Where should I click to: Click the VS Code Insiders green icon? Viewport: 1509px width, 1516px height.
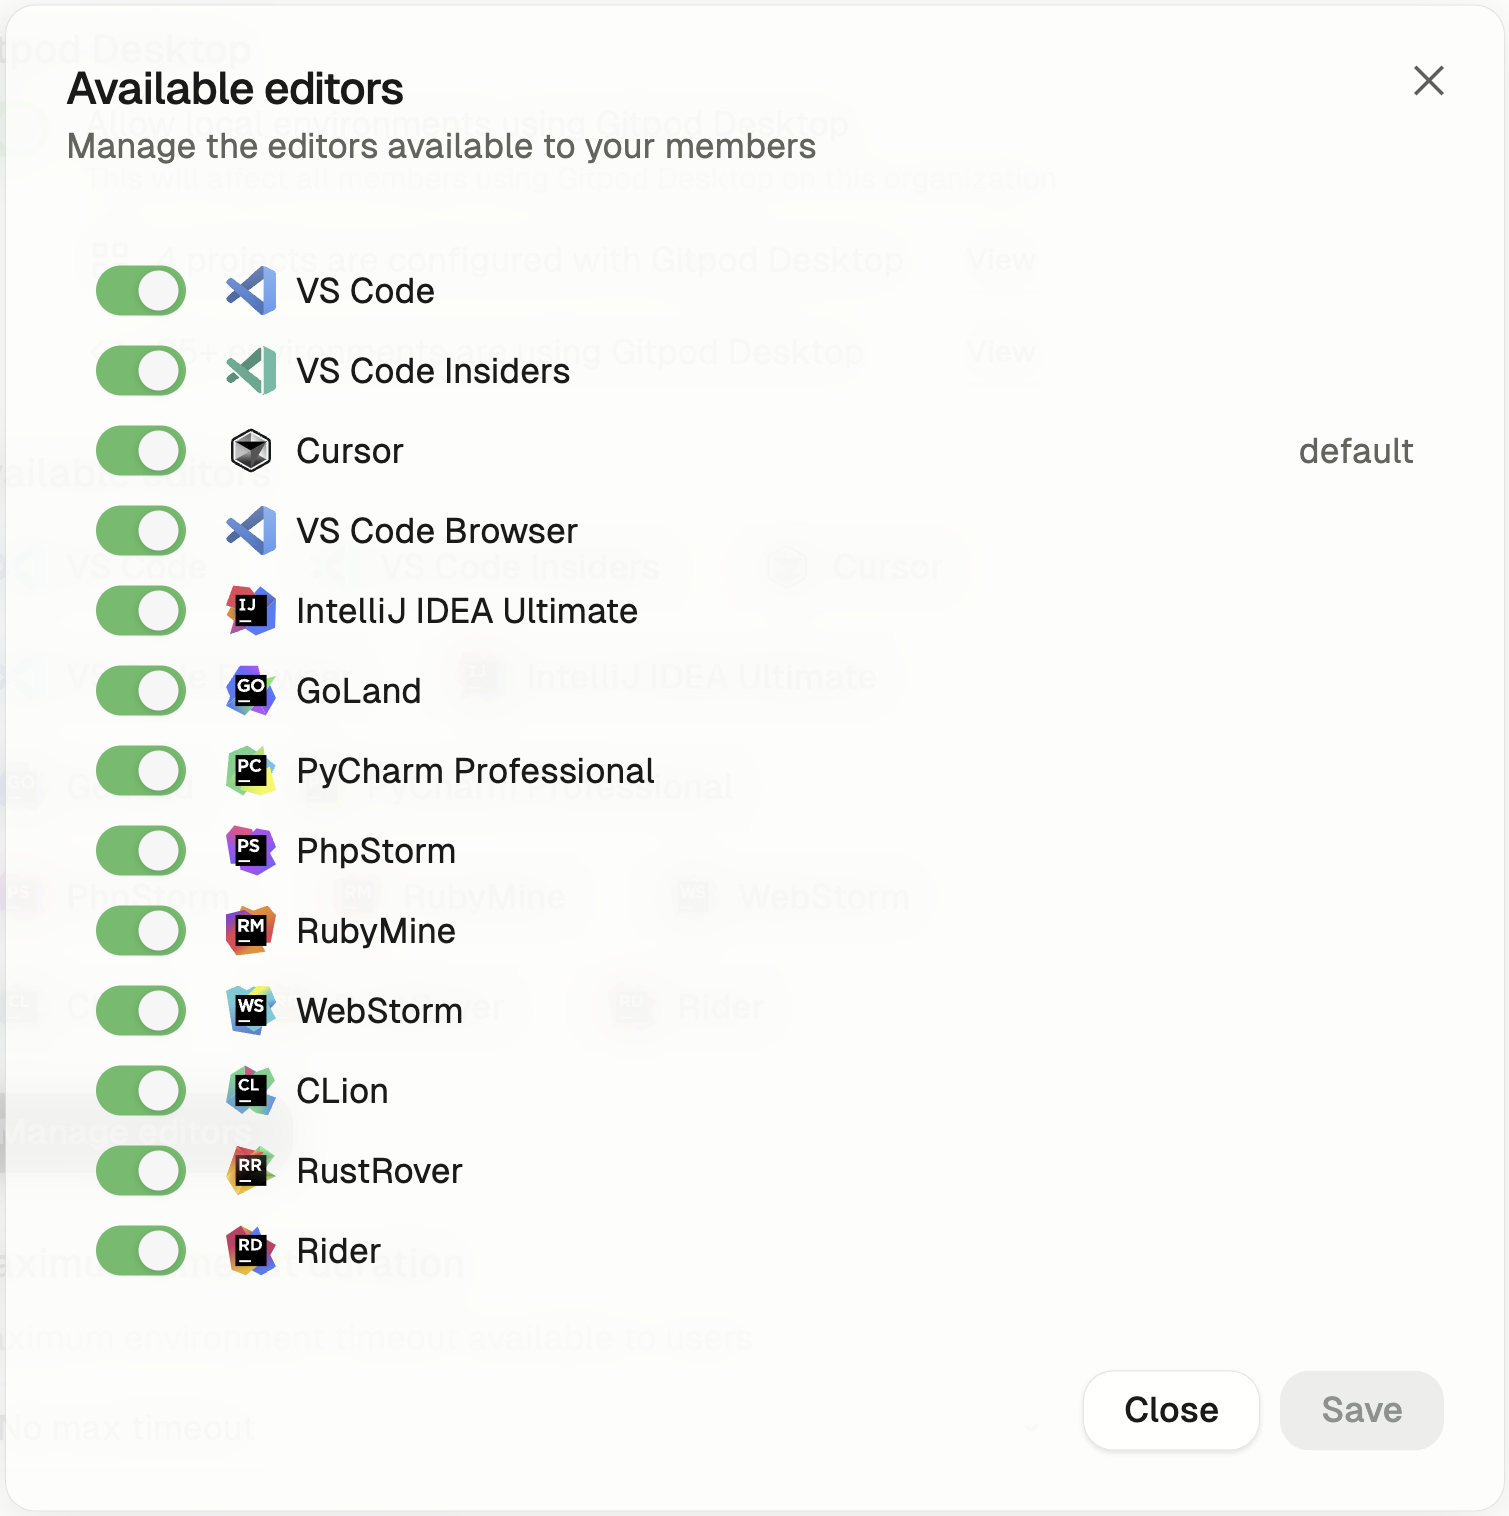251,371
